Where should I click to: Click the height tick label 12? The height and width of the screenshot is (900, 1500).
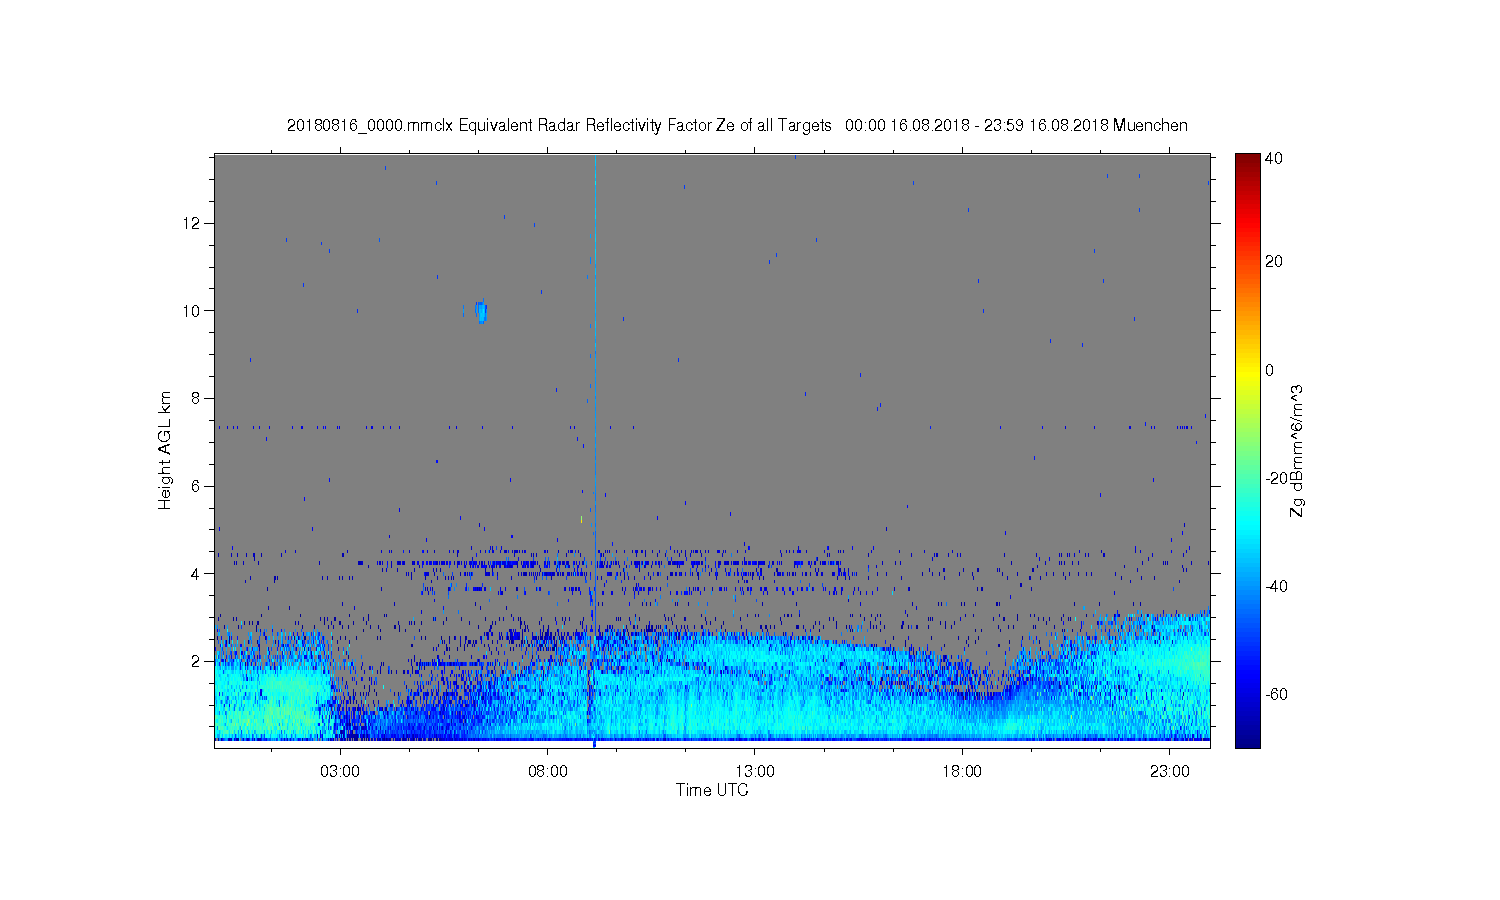192,223
